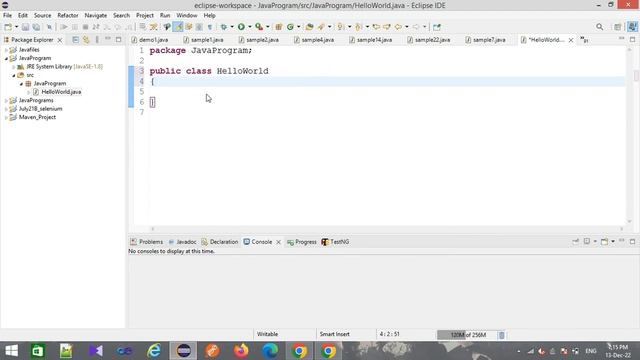
Task: Open the Run menu
Action: [x=165, y=16]
